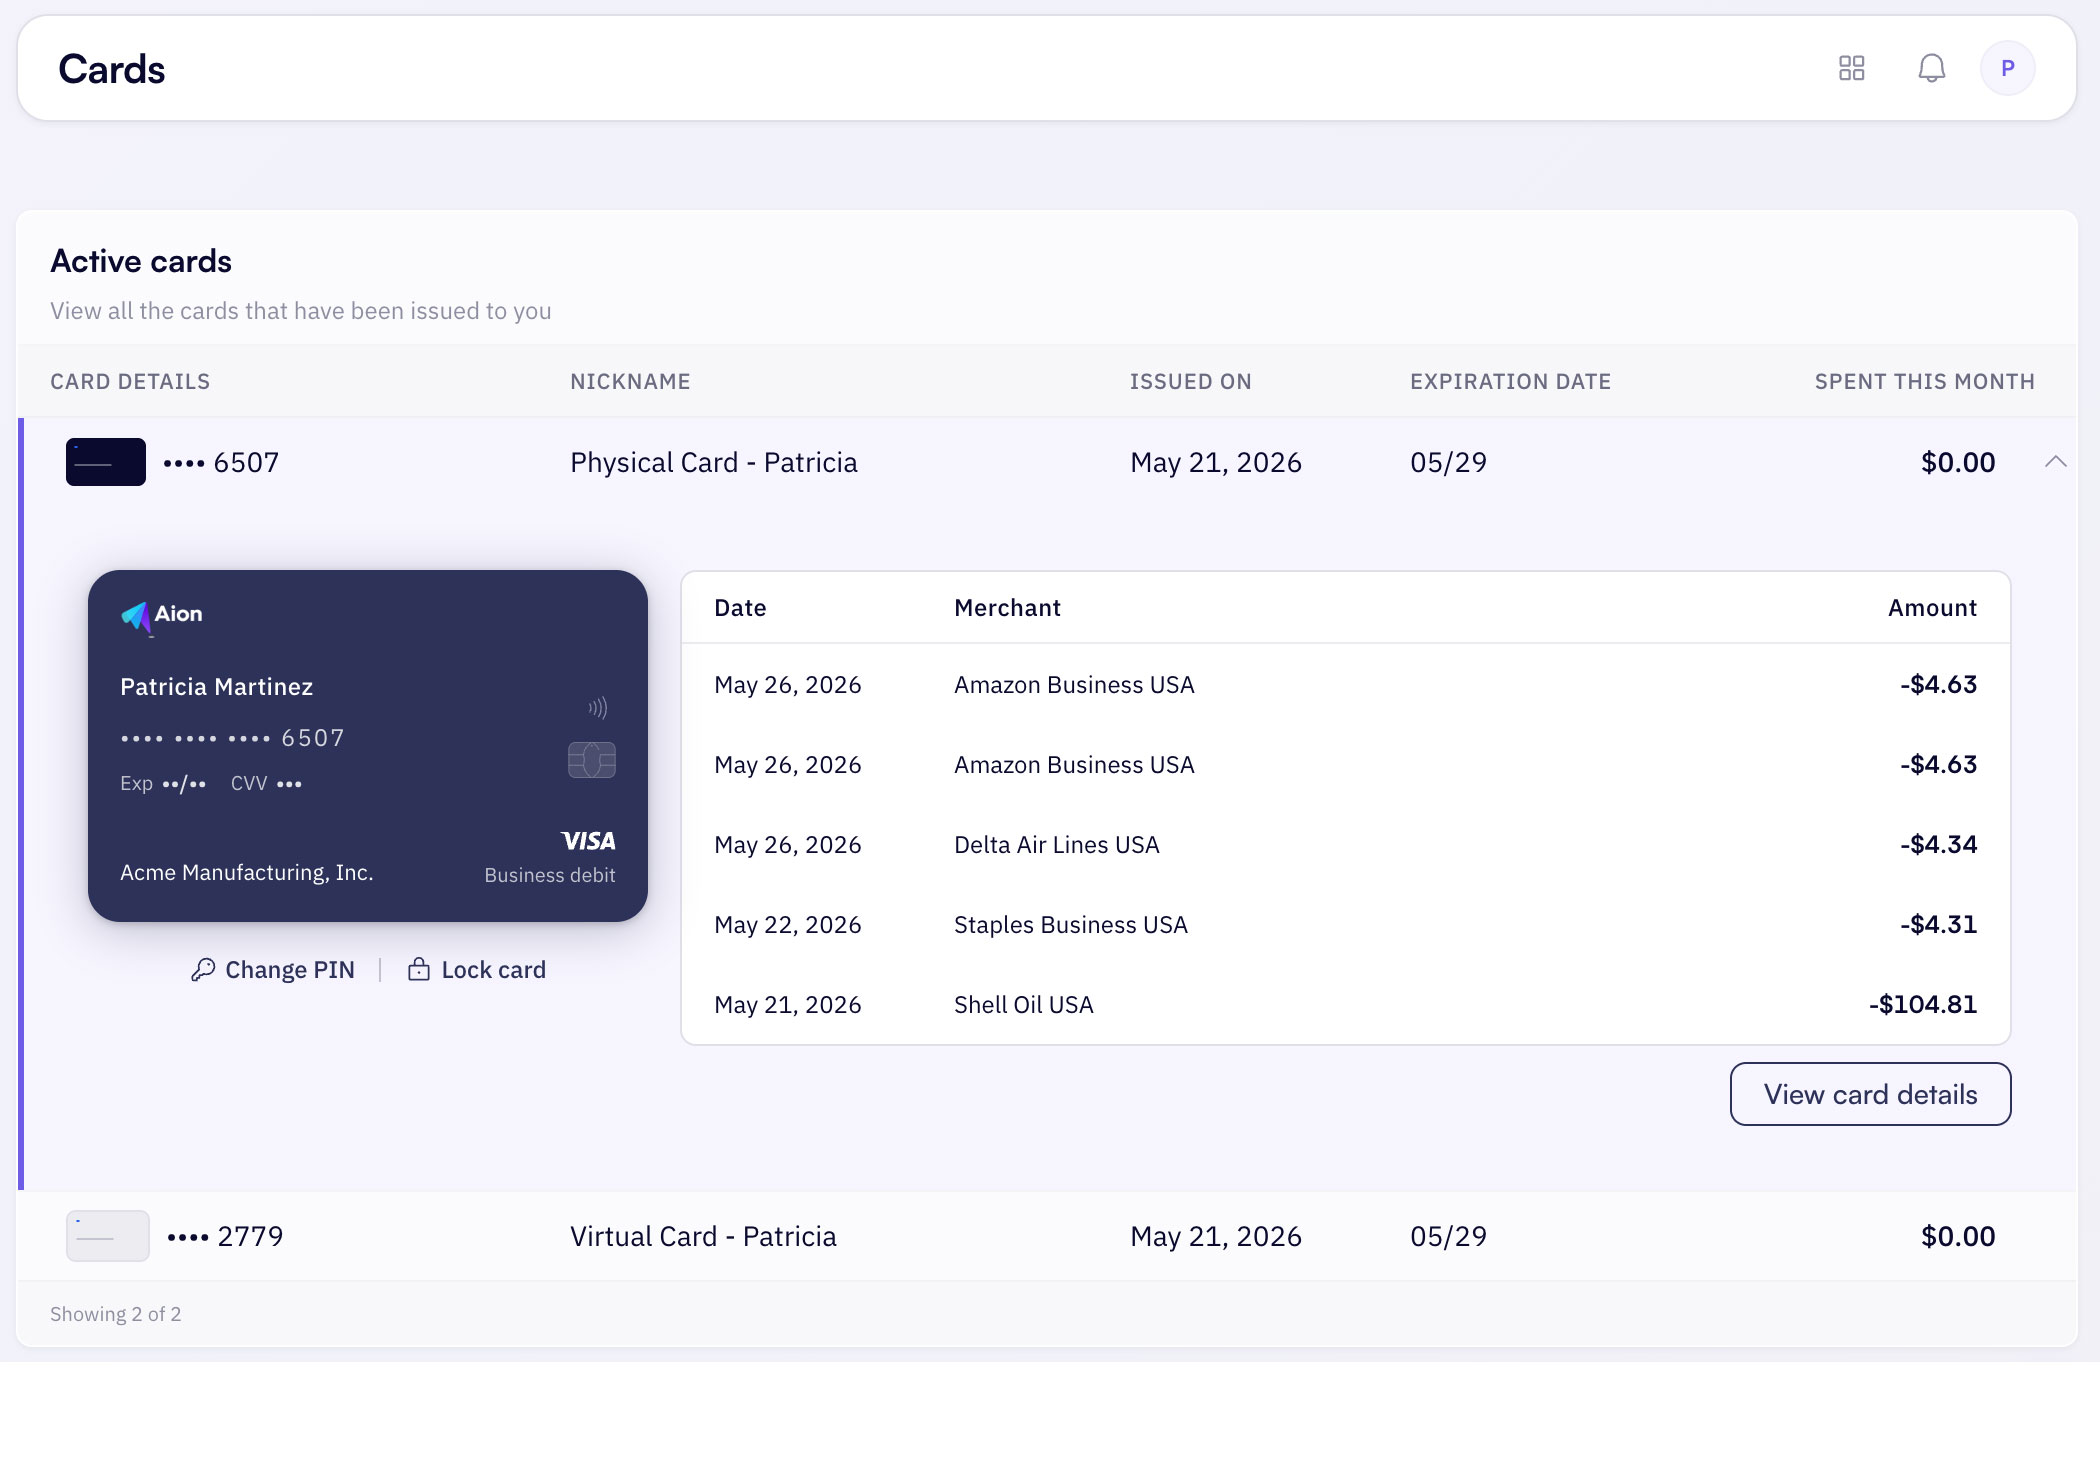Click the light card thumbnail for 2779
This screenshot has width=2100, height=1463.
point(108,1236)
